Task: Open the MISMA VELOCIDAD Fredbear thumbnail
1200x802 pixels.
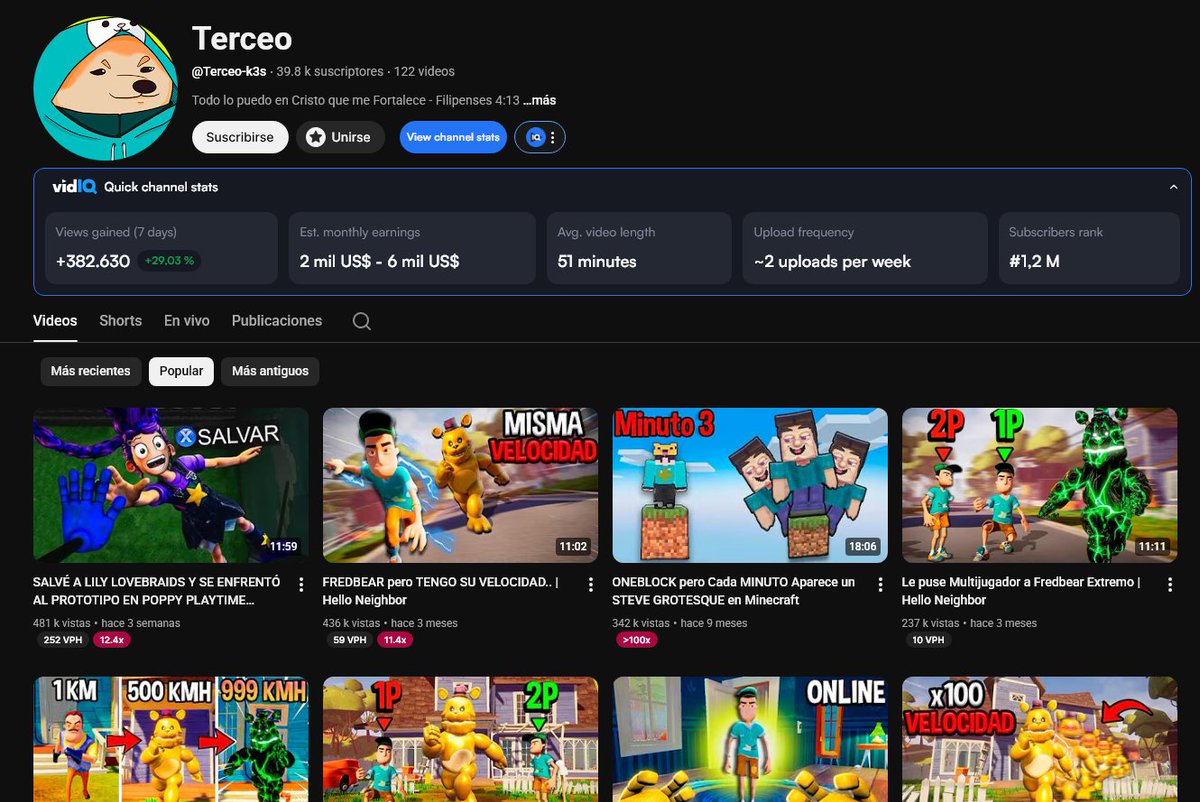Action: [x=460, y=485]
